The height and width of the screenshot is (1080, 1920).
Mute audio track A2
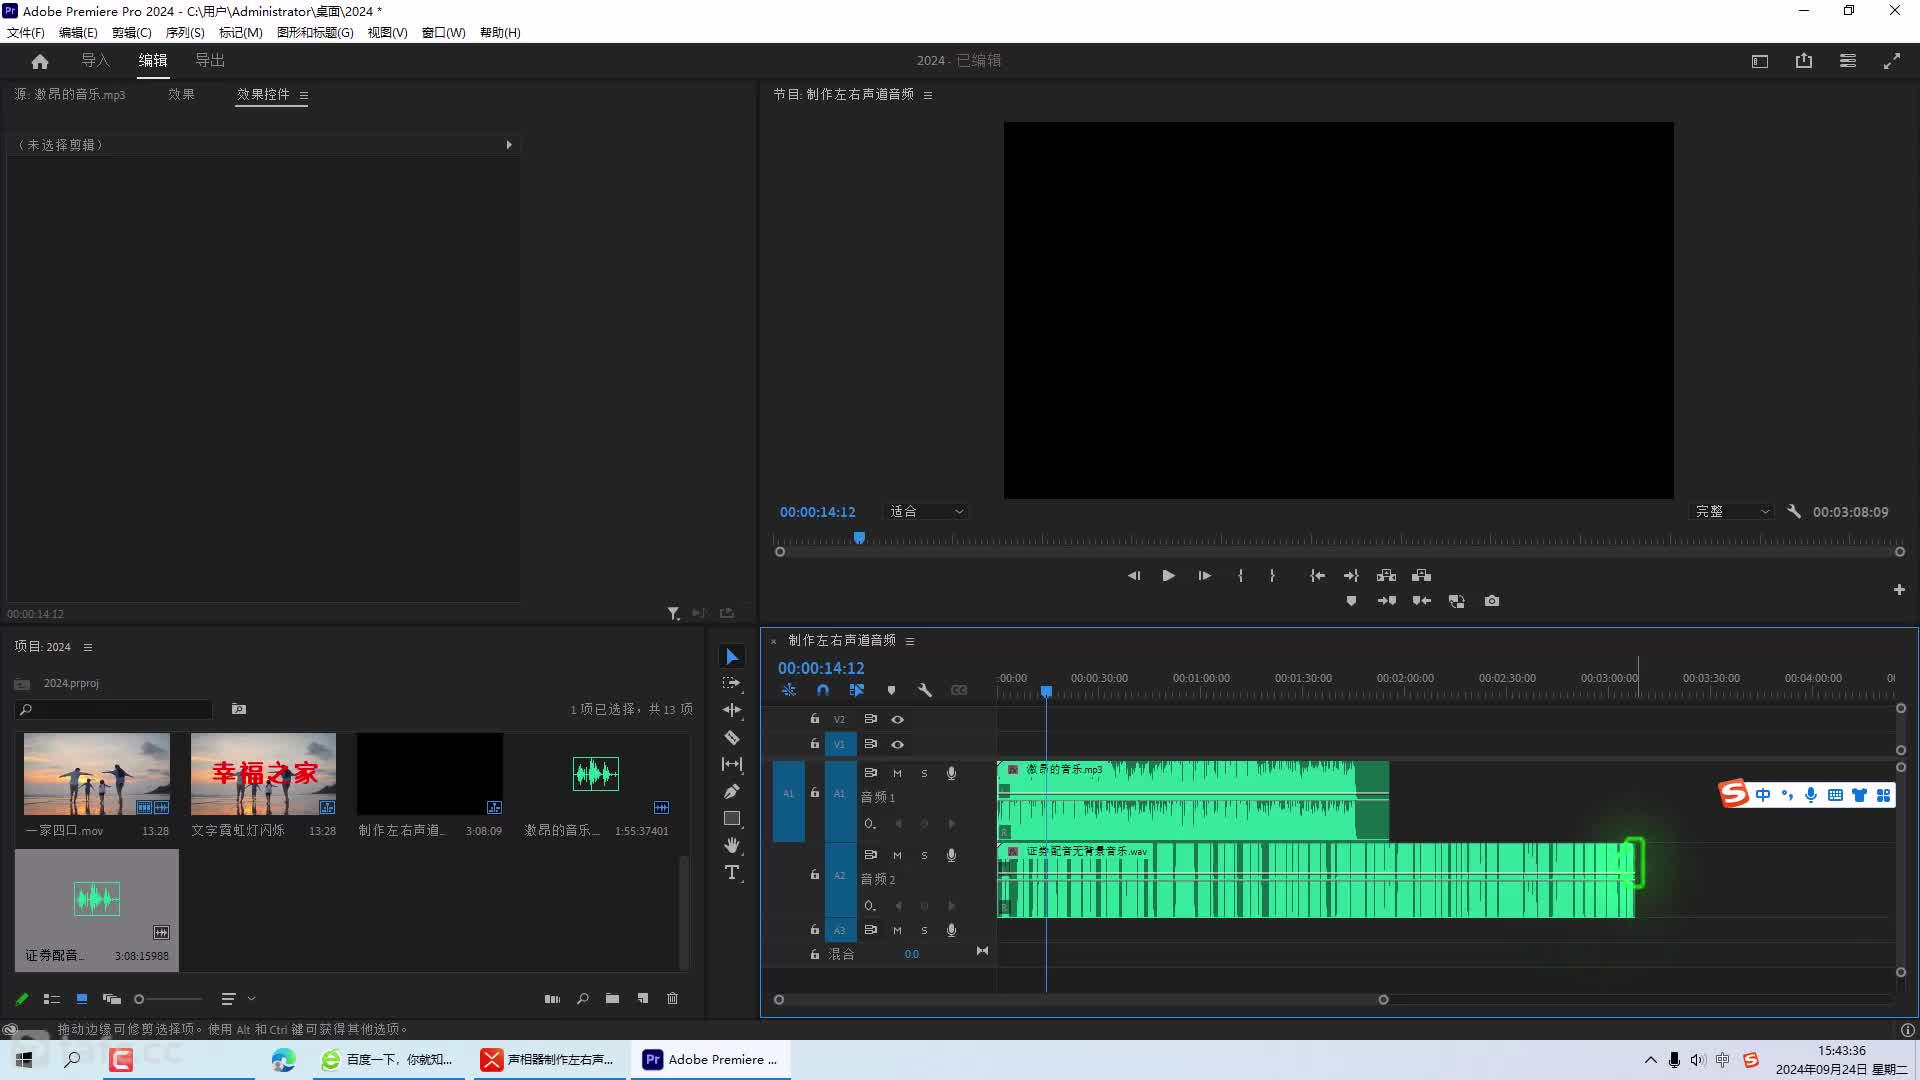(897, 855)
